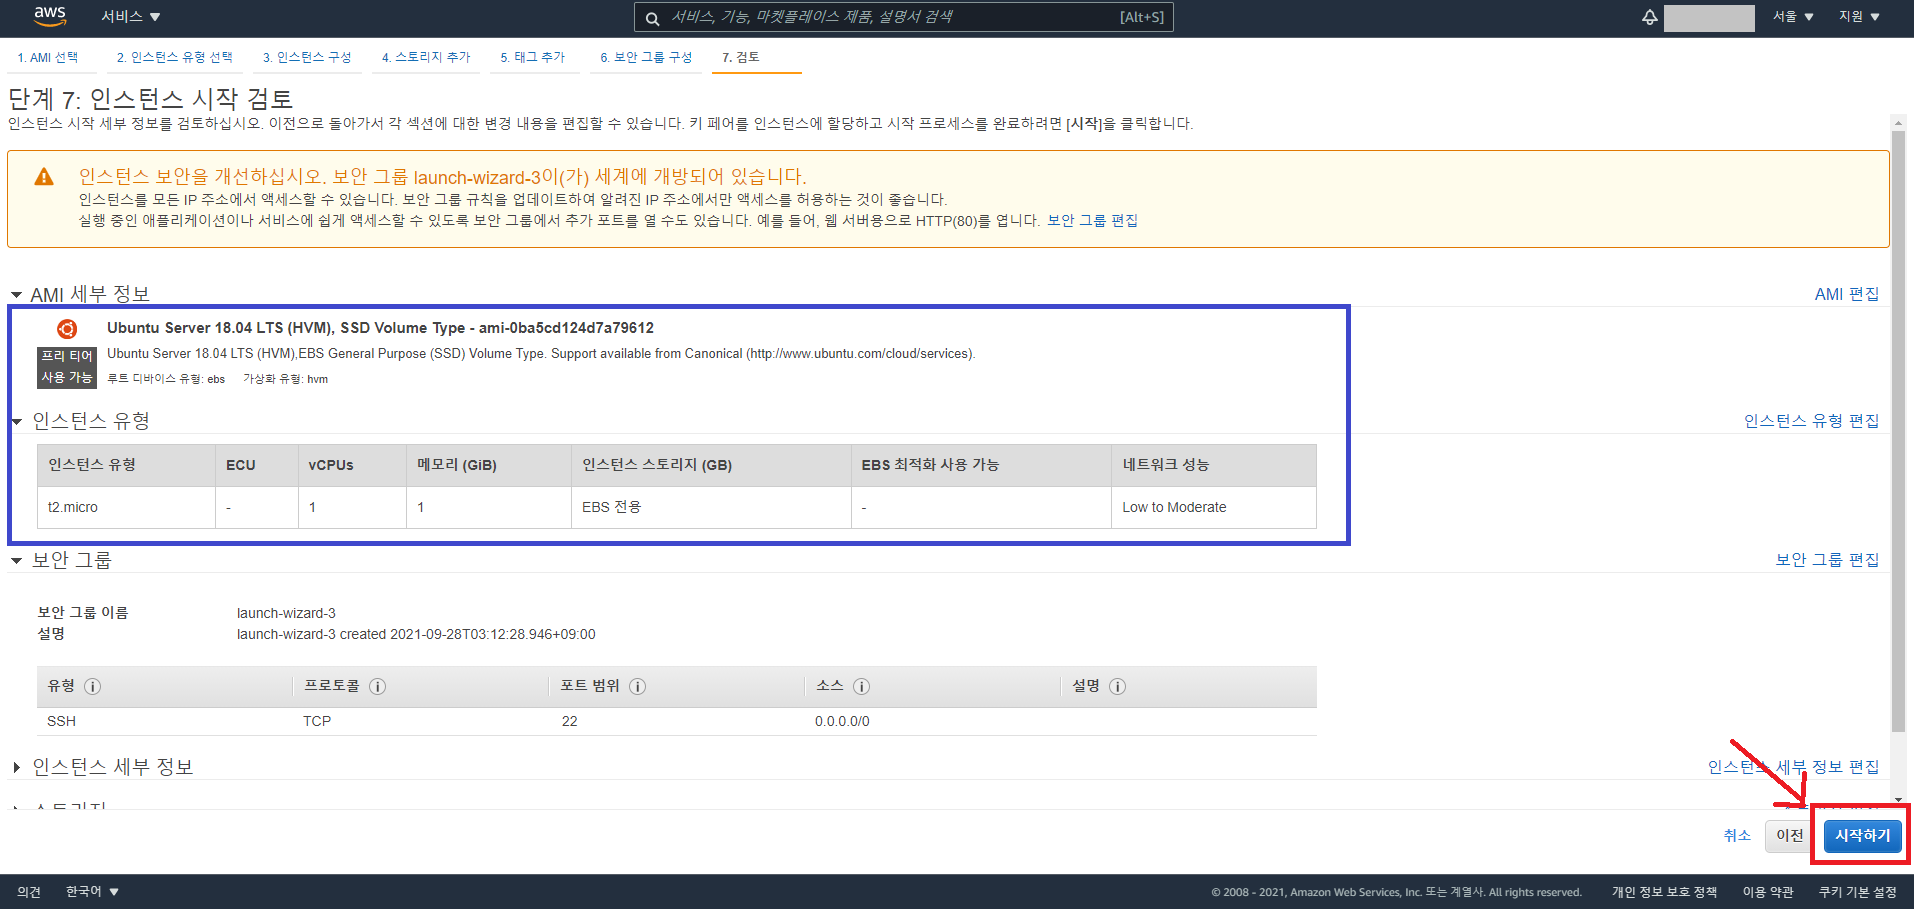Click the 프리 티어 사용 가능 badge
The image size is (1914, 909).
(67, 367)
